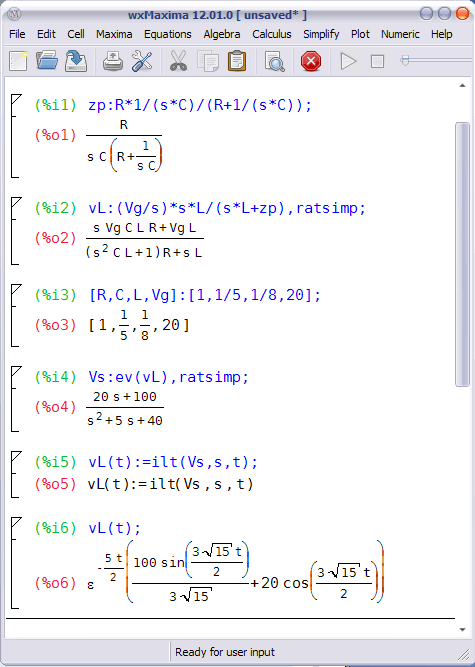The width and height of the screenshot is (475, 667).
Task: Open the Configure wxMaxima tools icon
Action: (x=142, y=61)
